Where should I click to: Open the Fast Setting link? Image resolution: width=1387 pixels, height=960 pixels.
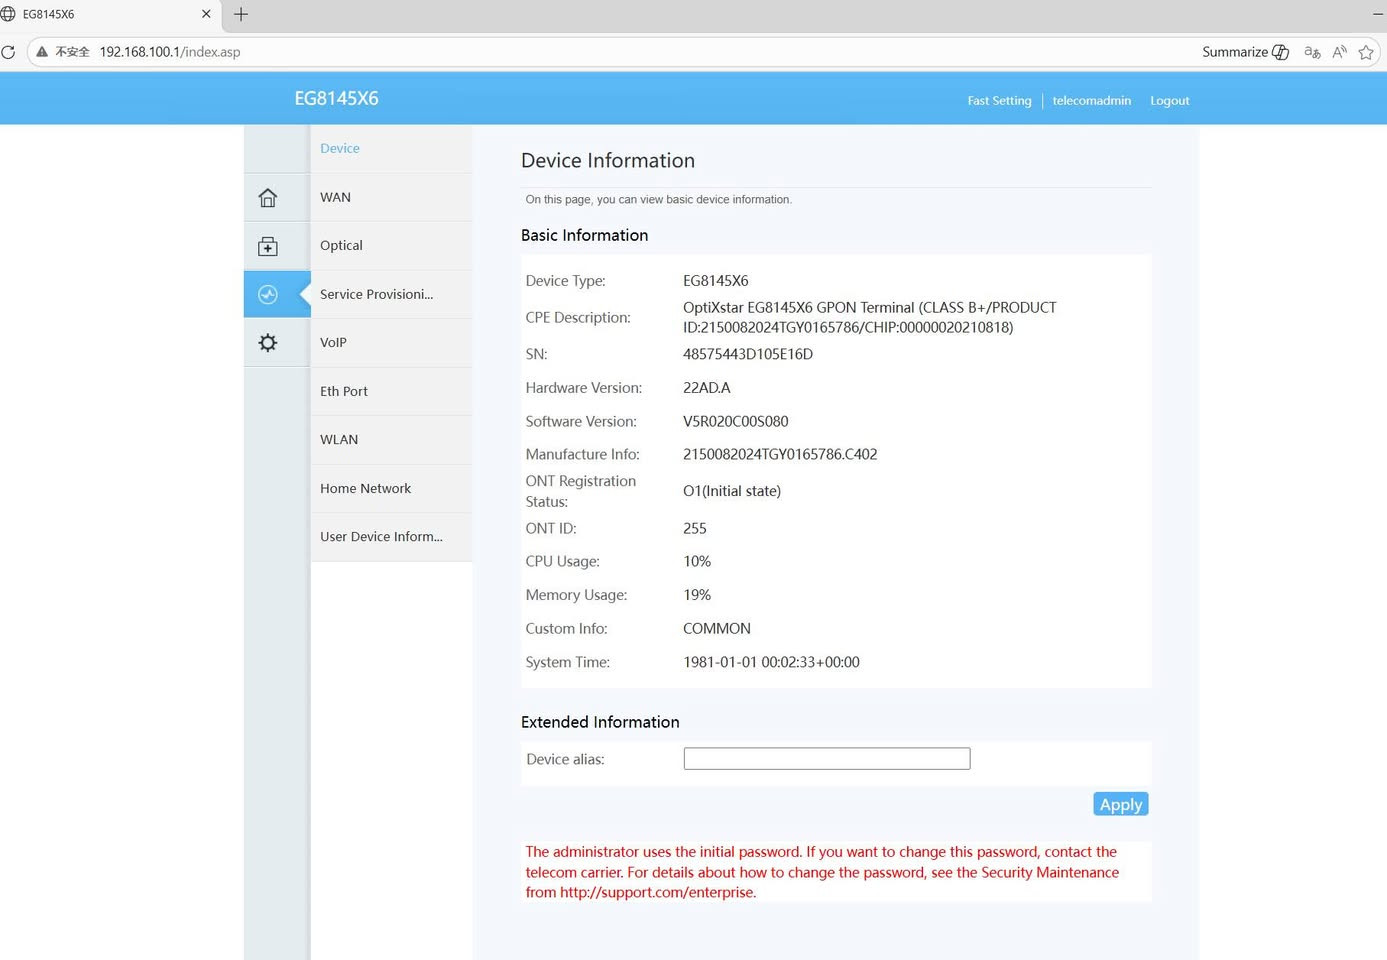999,100
